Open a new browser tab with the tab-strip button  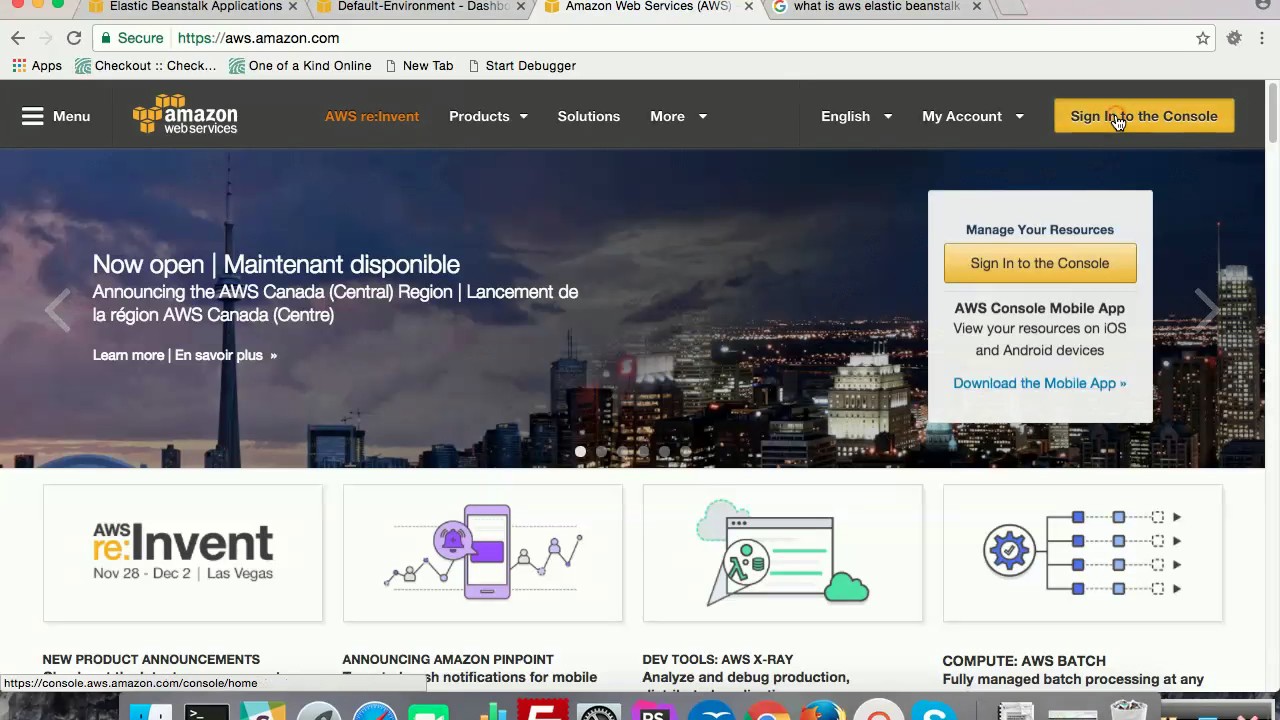coord(1012,7)
